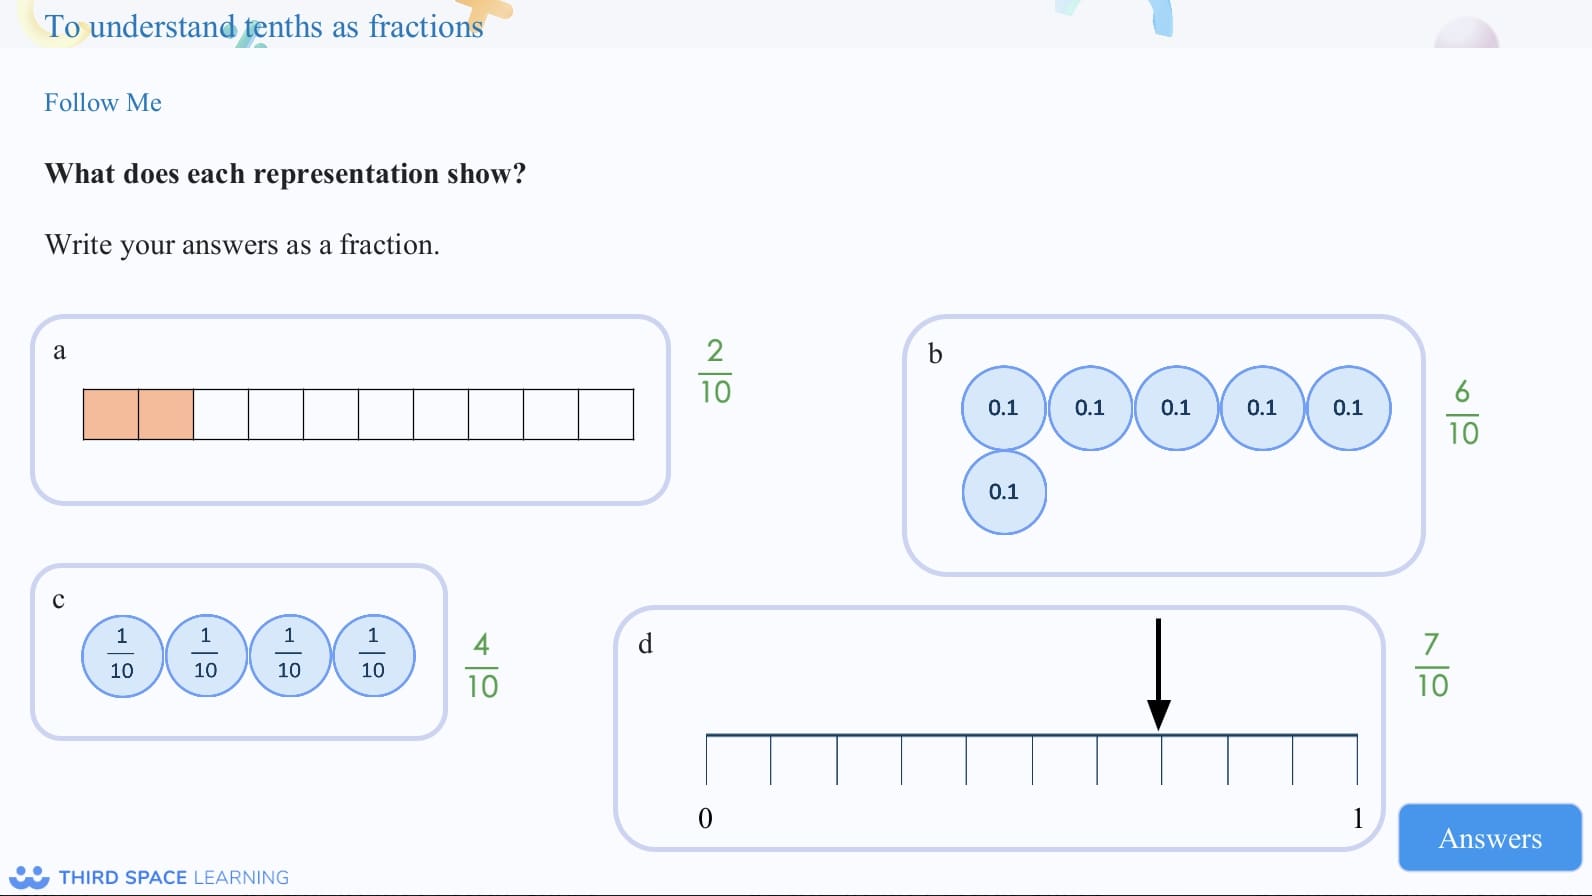Expand the box labelled a

point(60,351)
